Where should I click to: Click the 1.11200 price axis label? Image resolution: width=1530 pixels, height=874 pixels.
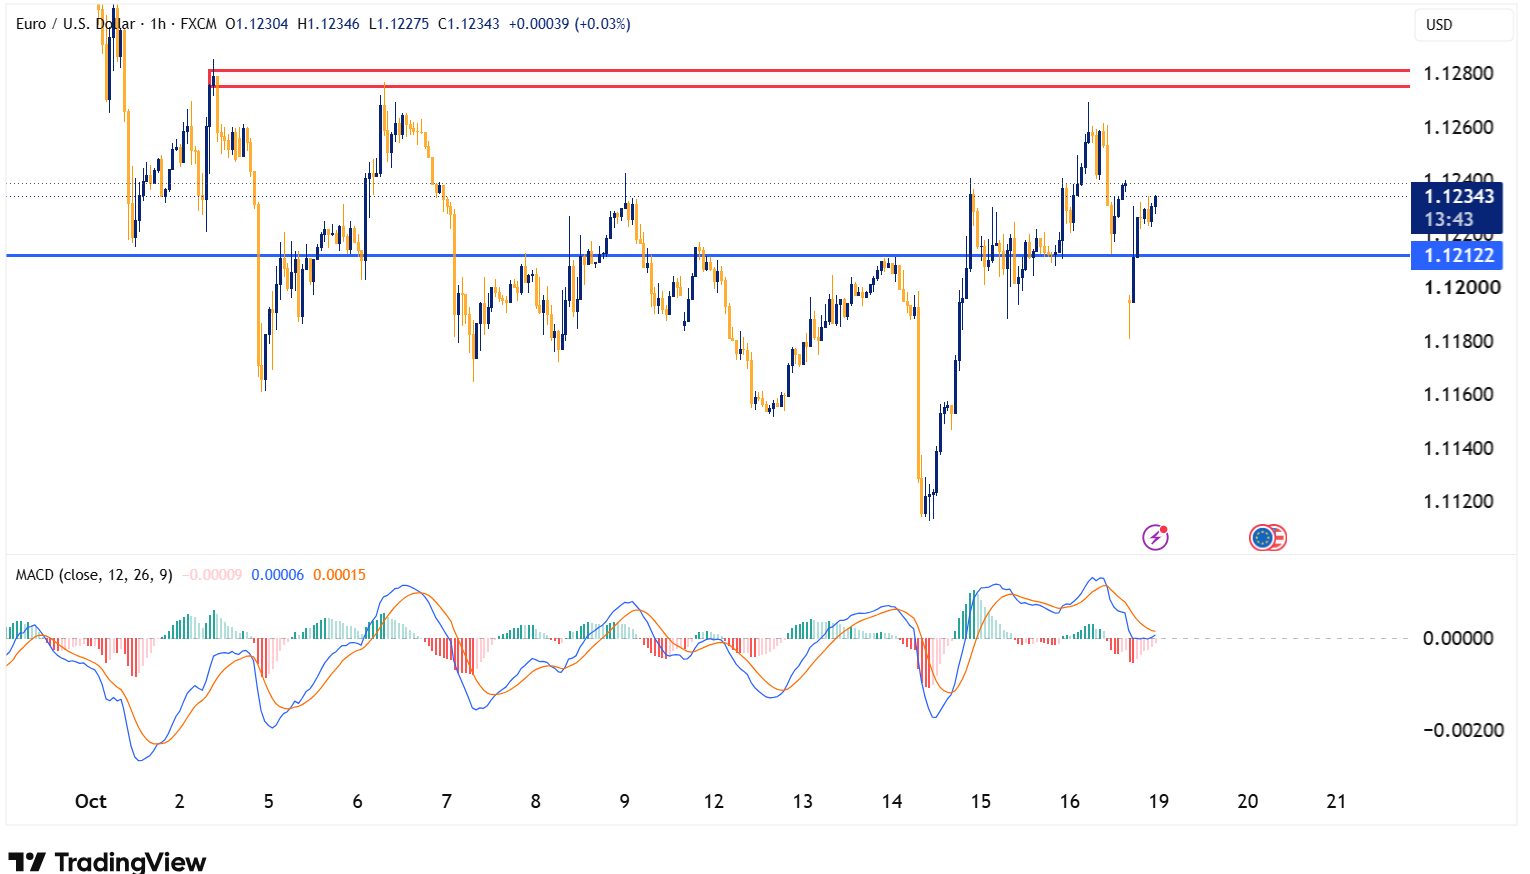[1458, 502]
